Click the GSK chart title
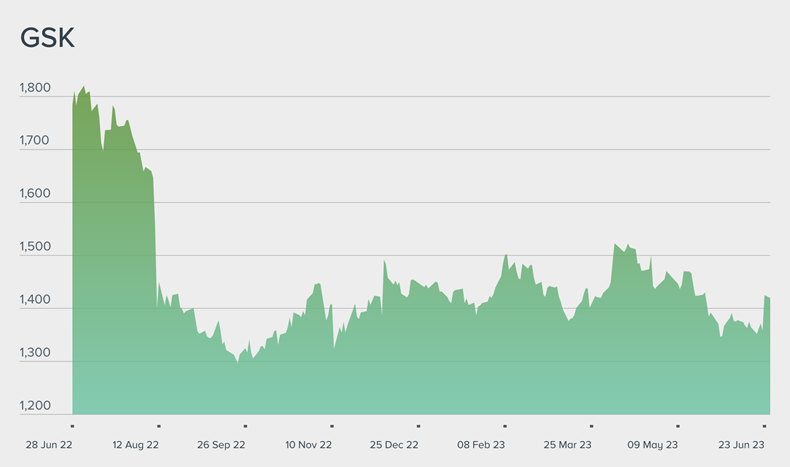 pyautogui.click(x=48, y=39)
